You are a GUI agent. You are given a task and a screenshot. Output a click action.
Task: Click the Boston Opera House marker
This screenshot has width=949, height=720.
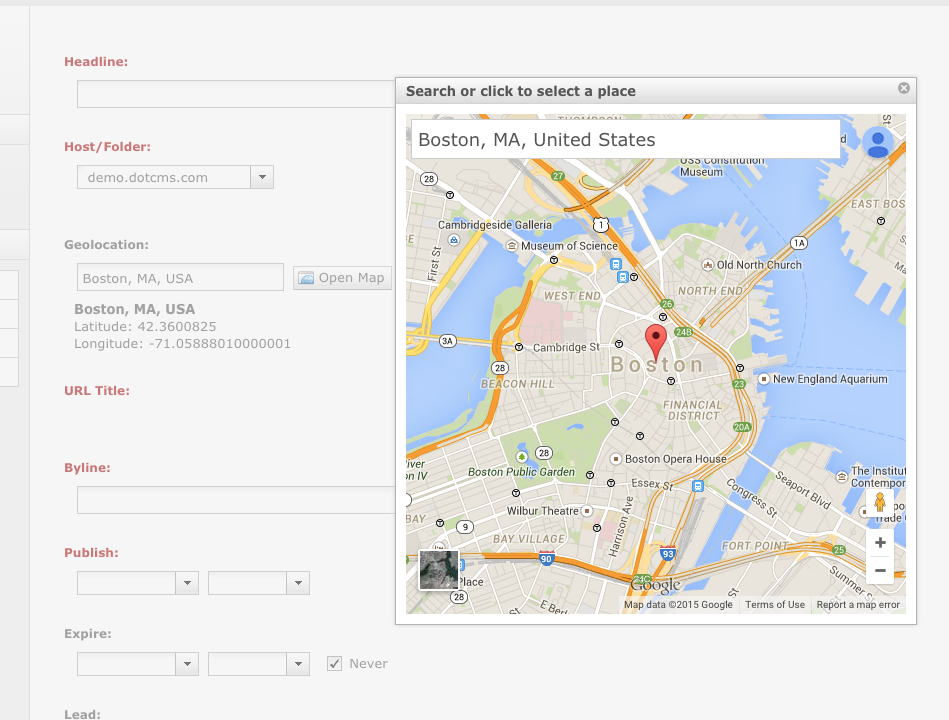click(x=616, y=459)
